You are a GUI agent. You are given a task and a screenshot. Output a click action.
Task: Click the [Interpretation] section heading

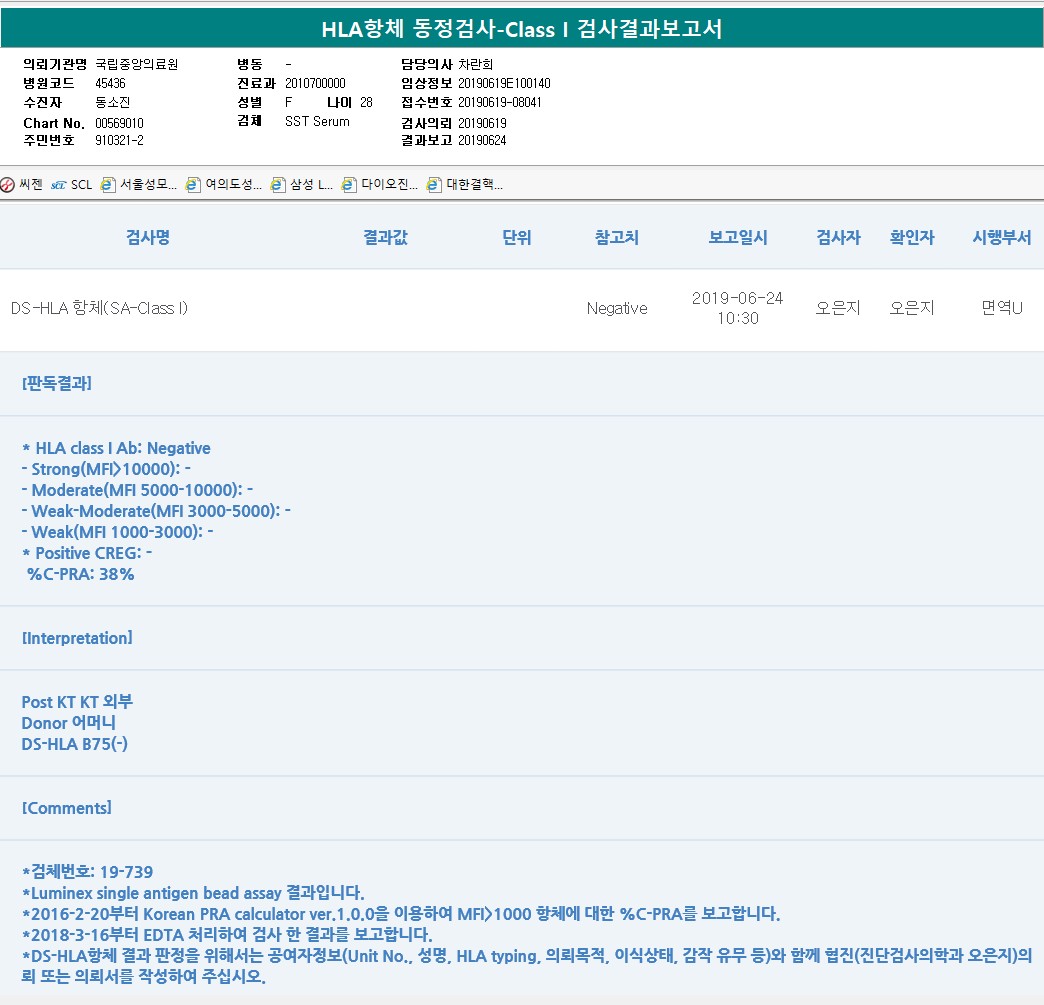77,638
